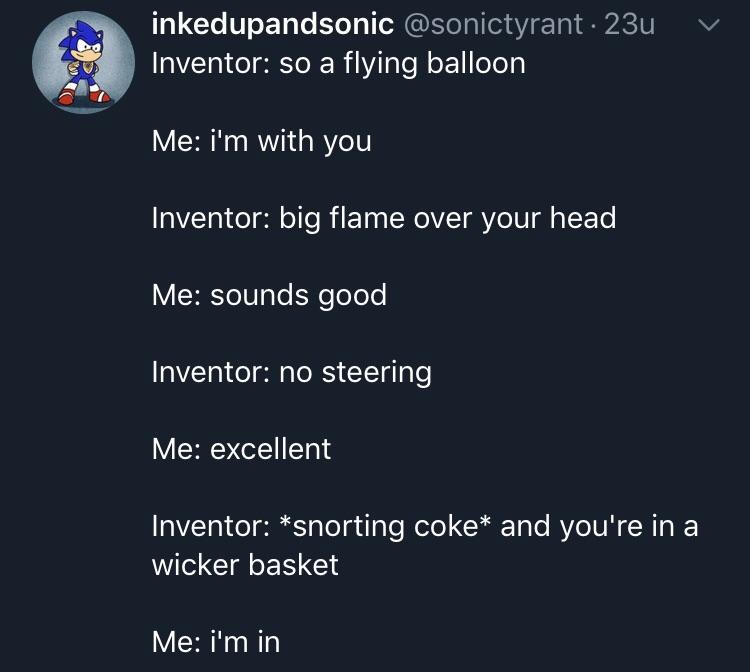Select the final line 'Me: i'm in'
This screenshot has width=750, height=672.
pyautogui.click(x=216, y=642)
